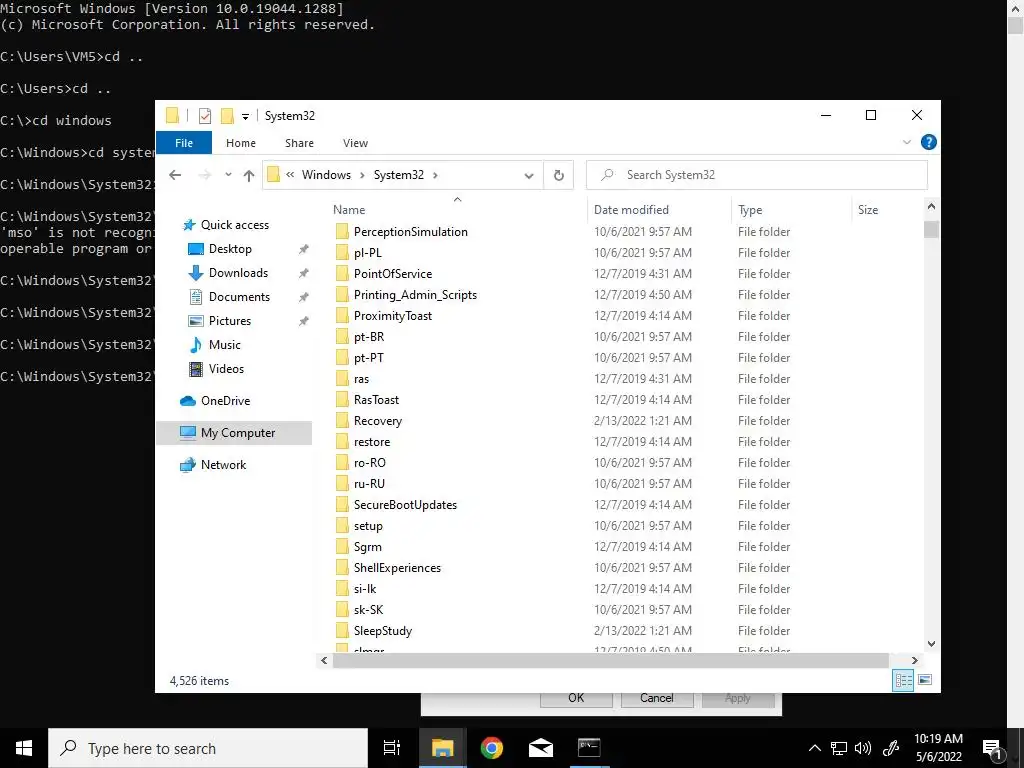Click OK in the dialog behind Explorer

[576, 698]
